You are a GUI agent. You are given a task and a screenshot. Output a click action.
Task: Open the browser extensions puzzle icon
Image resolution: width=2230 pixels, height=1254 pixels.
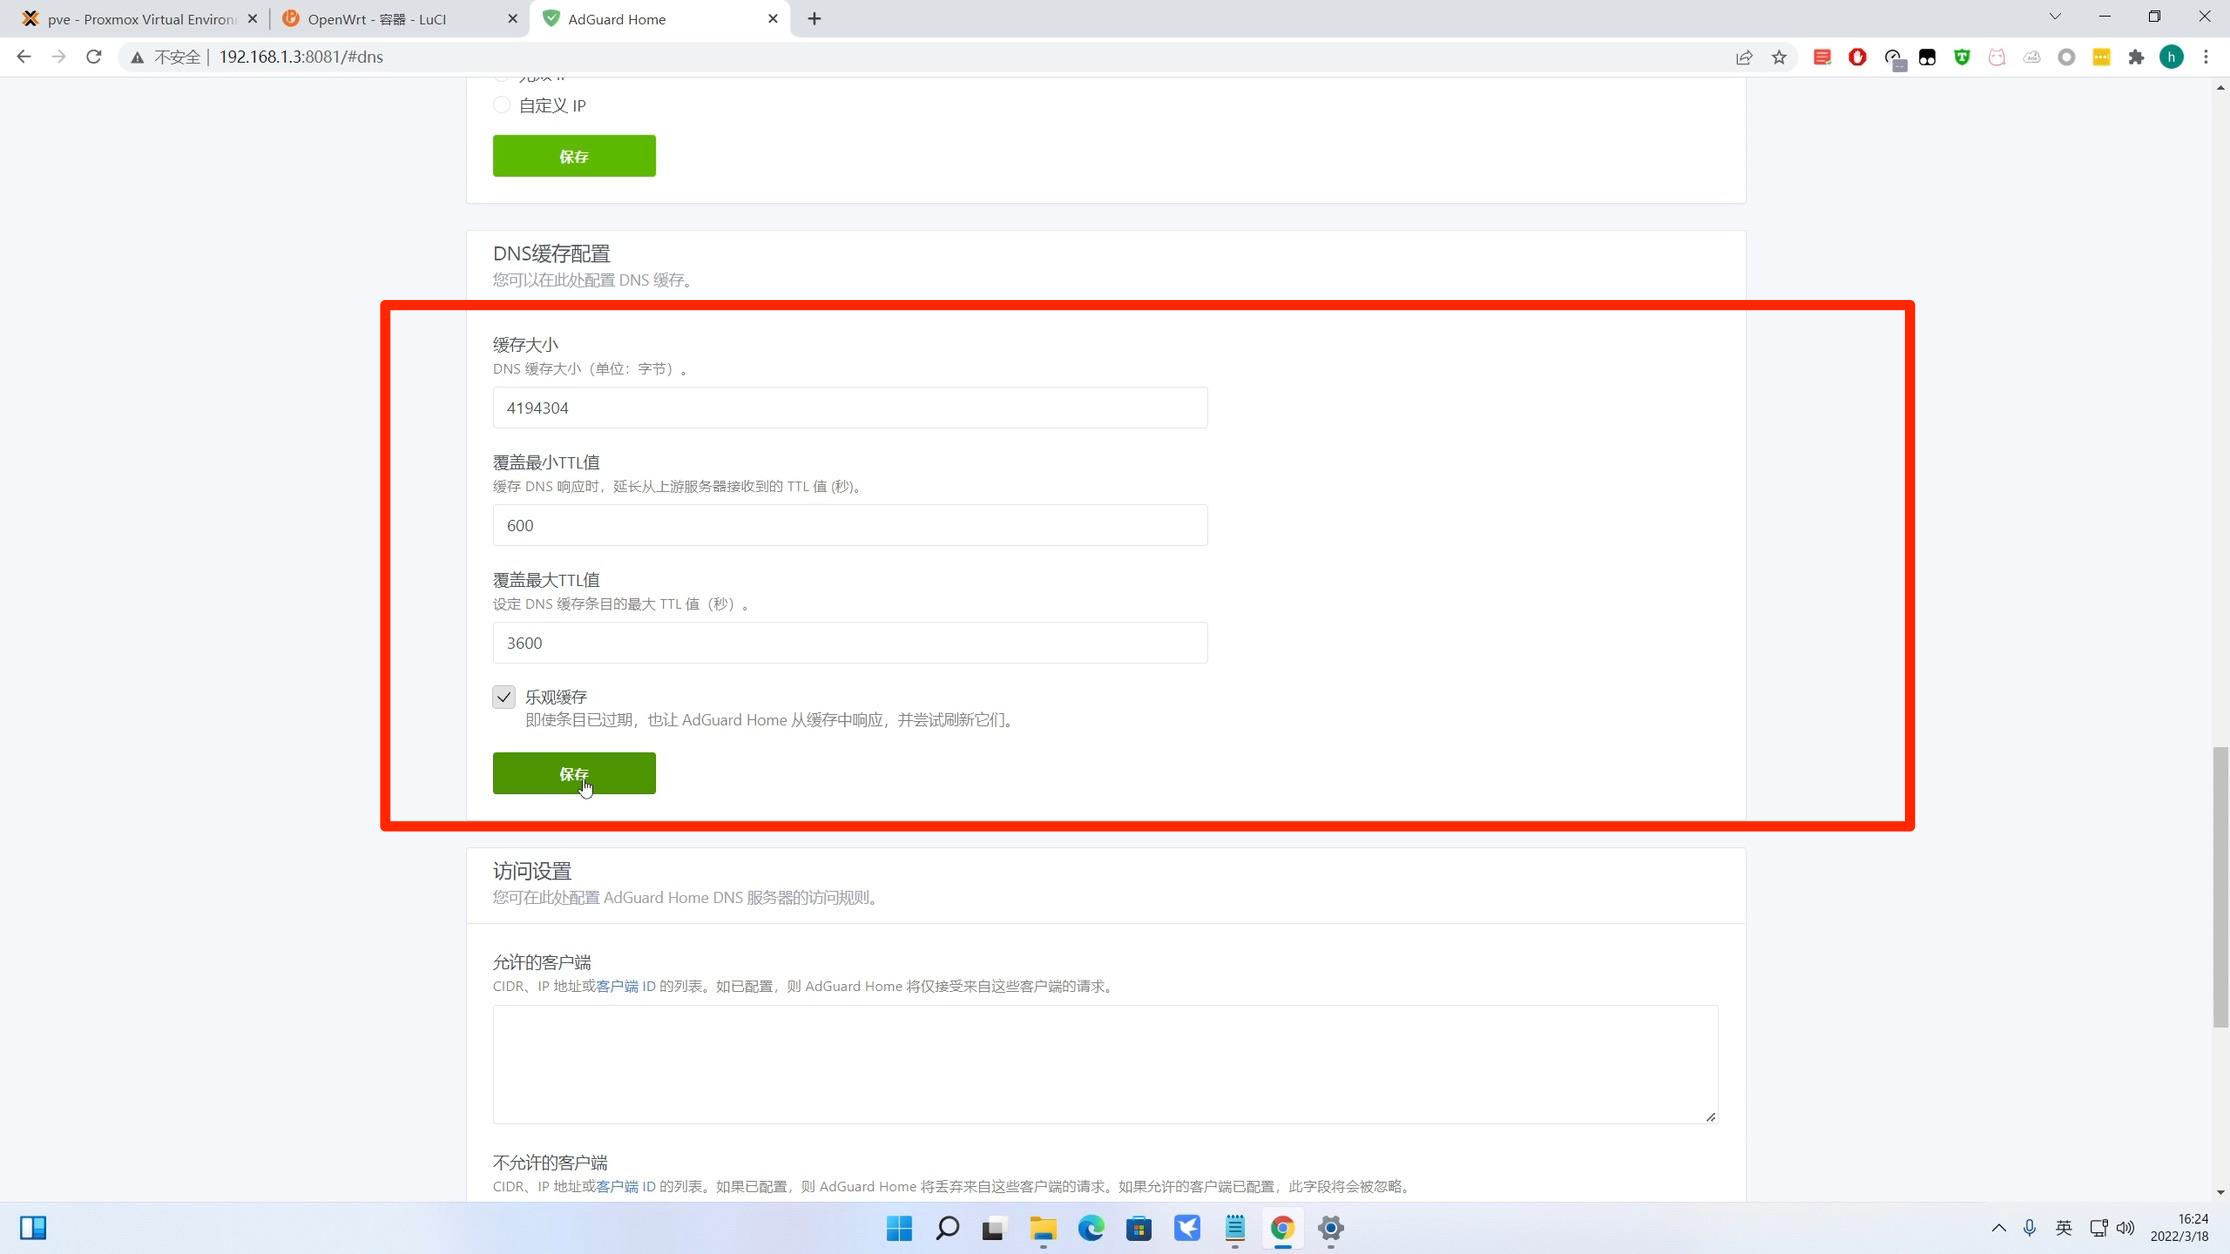2136,57
